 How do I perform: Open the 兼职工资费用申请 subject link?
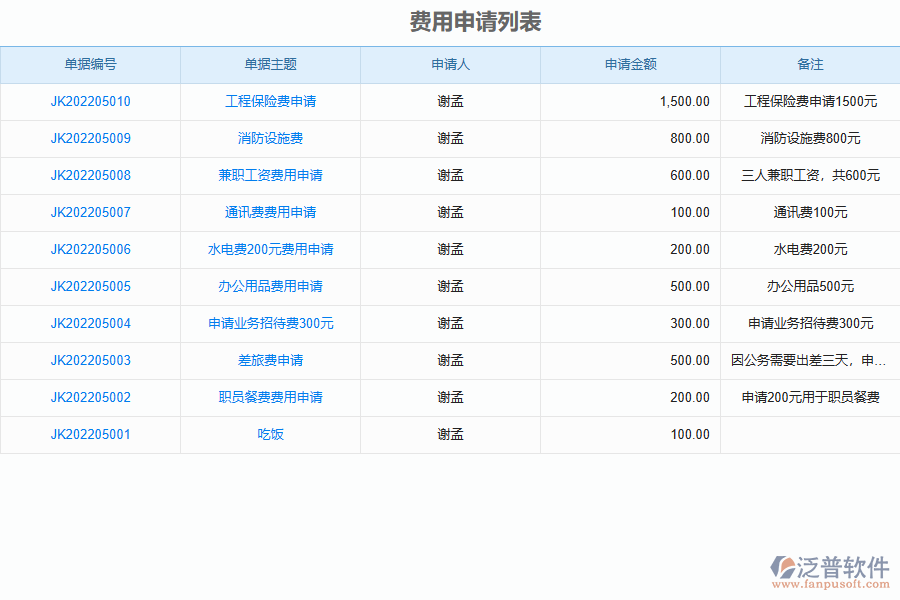click(270, 176)
